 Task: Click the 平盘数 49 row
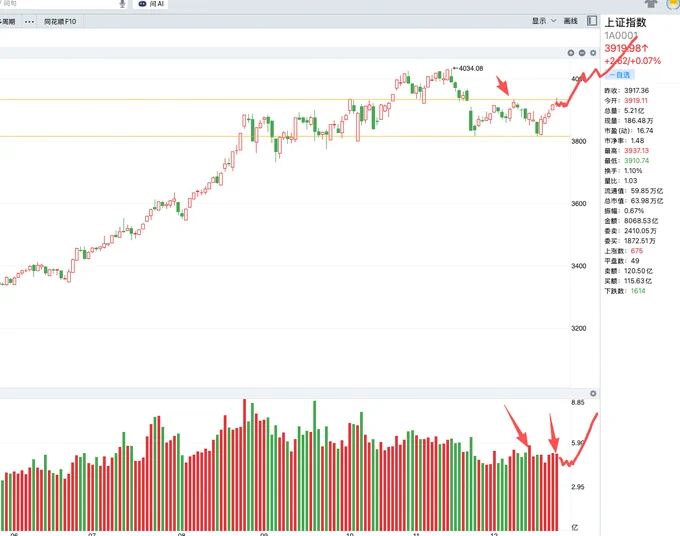622,261
